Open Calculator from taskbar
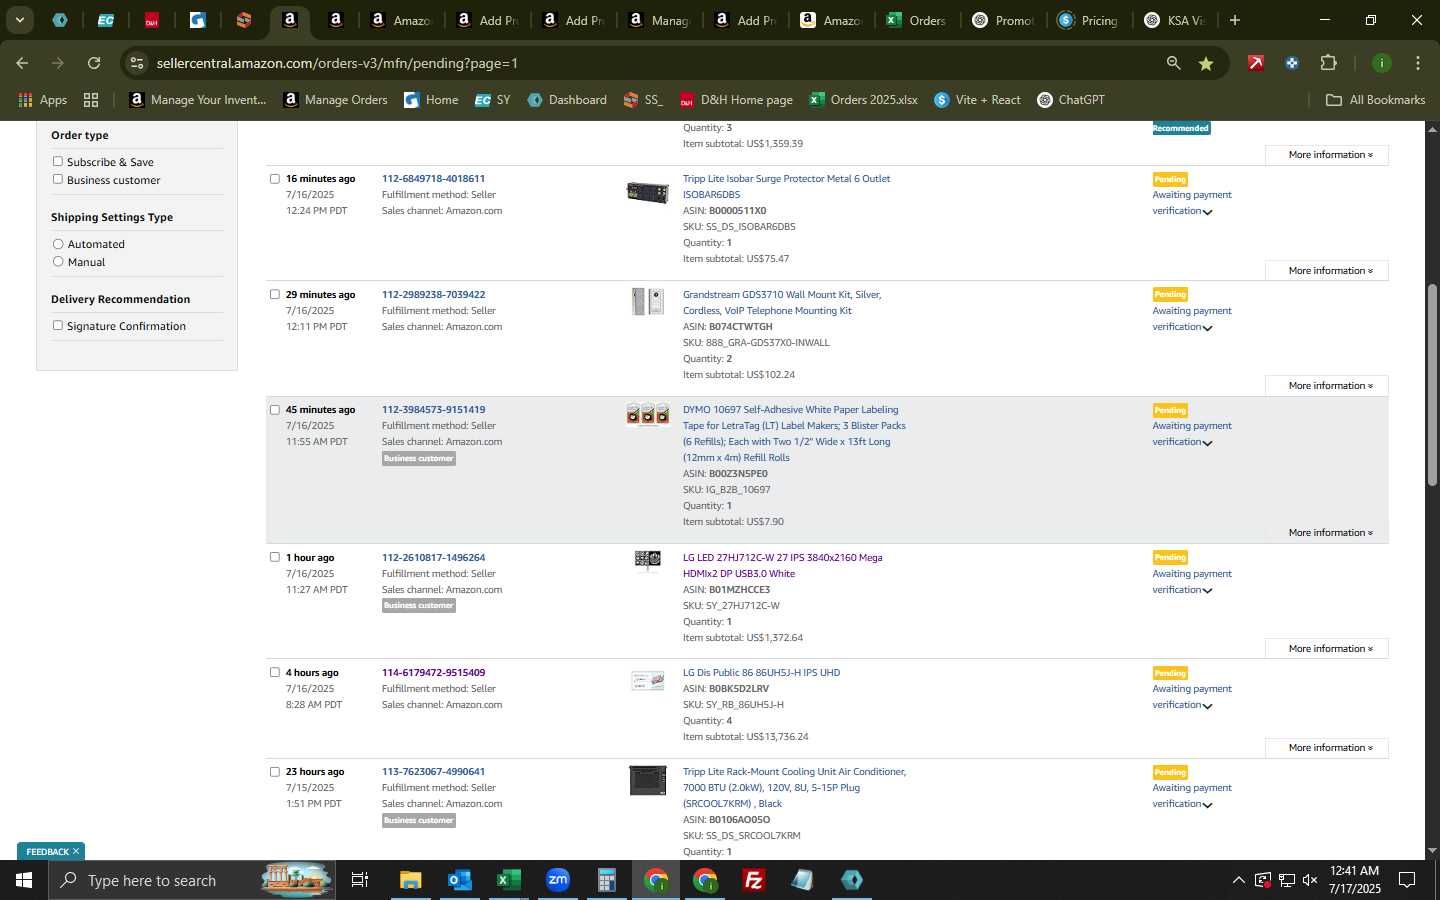Image resolution: width=1440 pixels, height=900 pixels. coord(606,880)
